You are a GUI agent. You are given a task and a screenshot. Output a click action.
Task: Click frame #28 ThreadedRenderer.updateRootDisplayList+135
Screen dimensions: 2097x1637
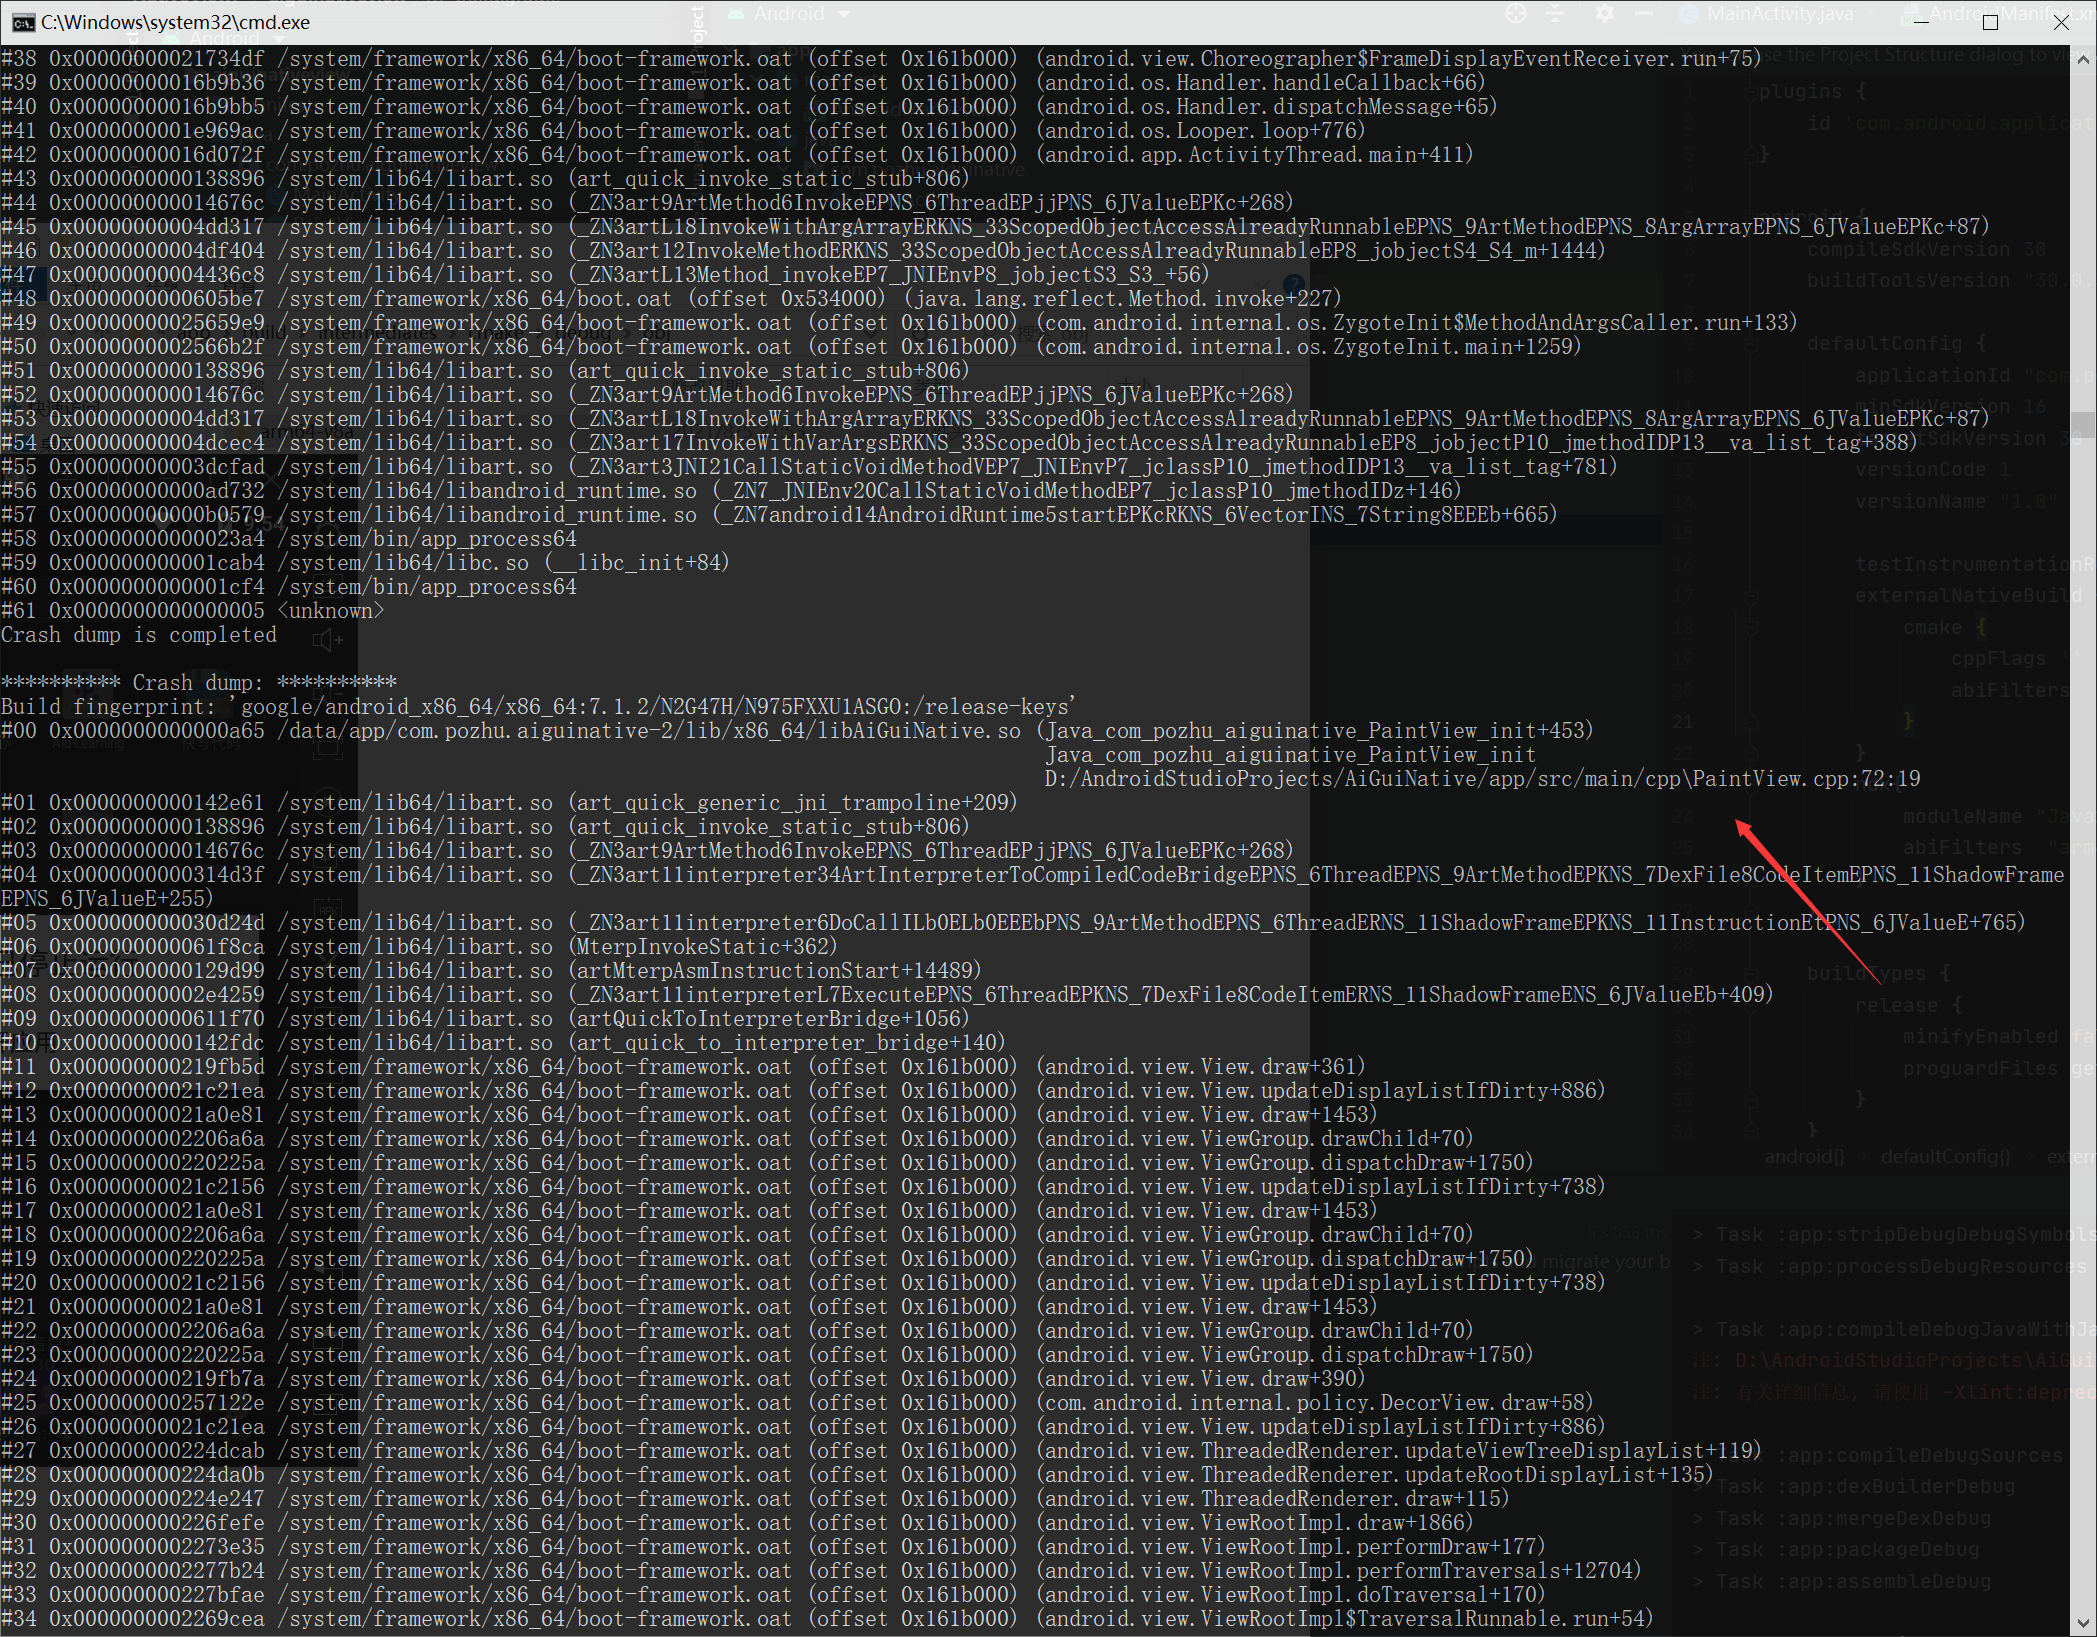coord(857,1475)
